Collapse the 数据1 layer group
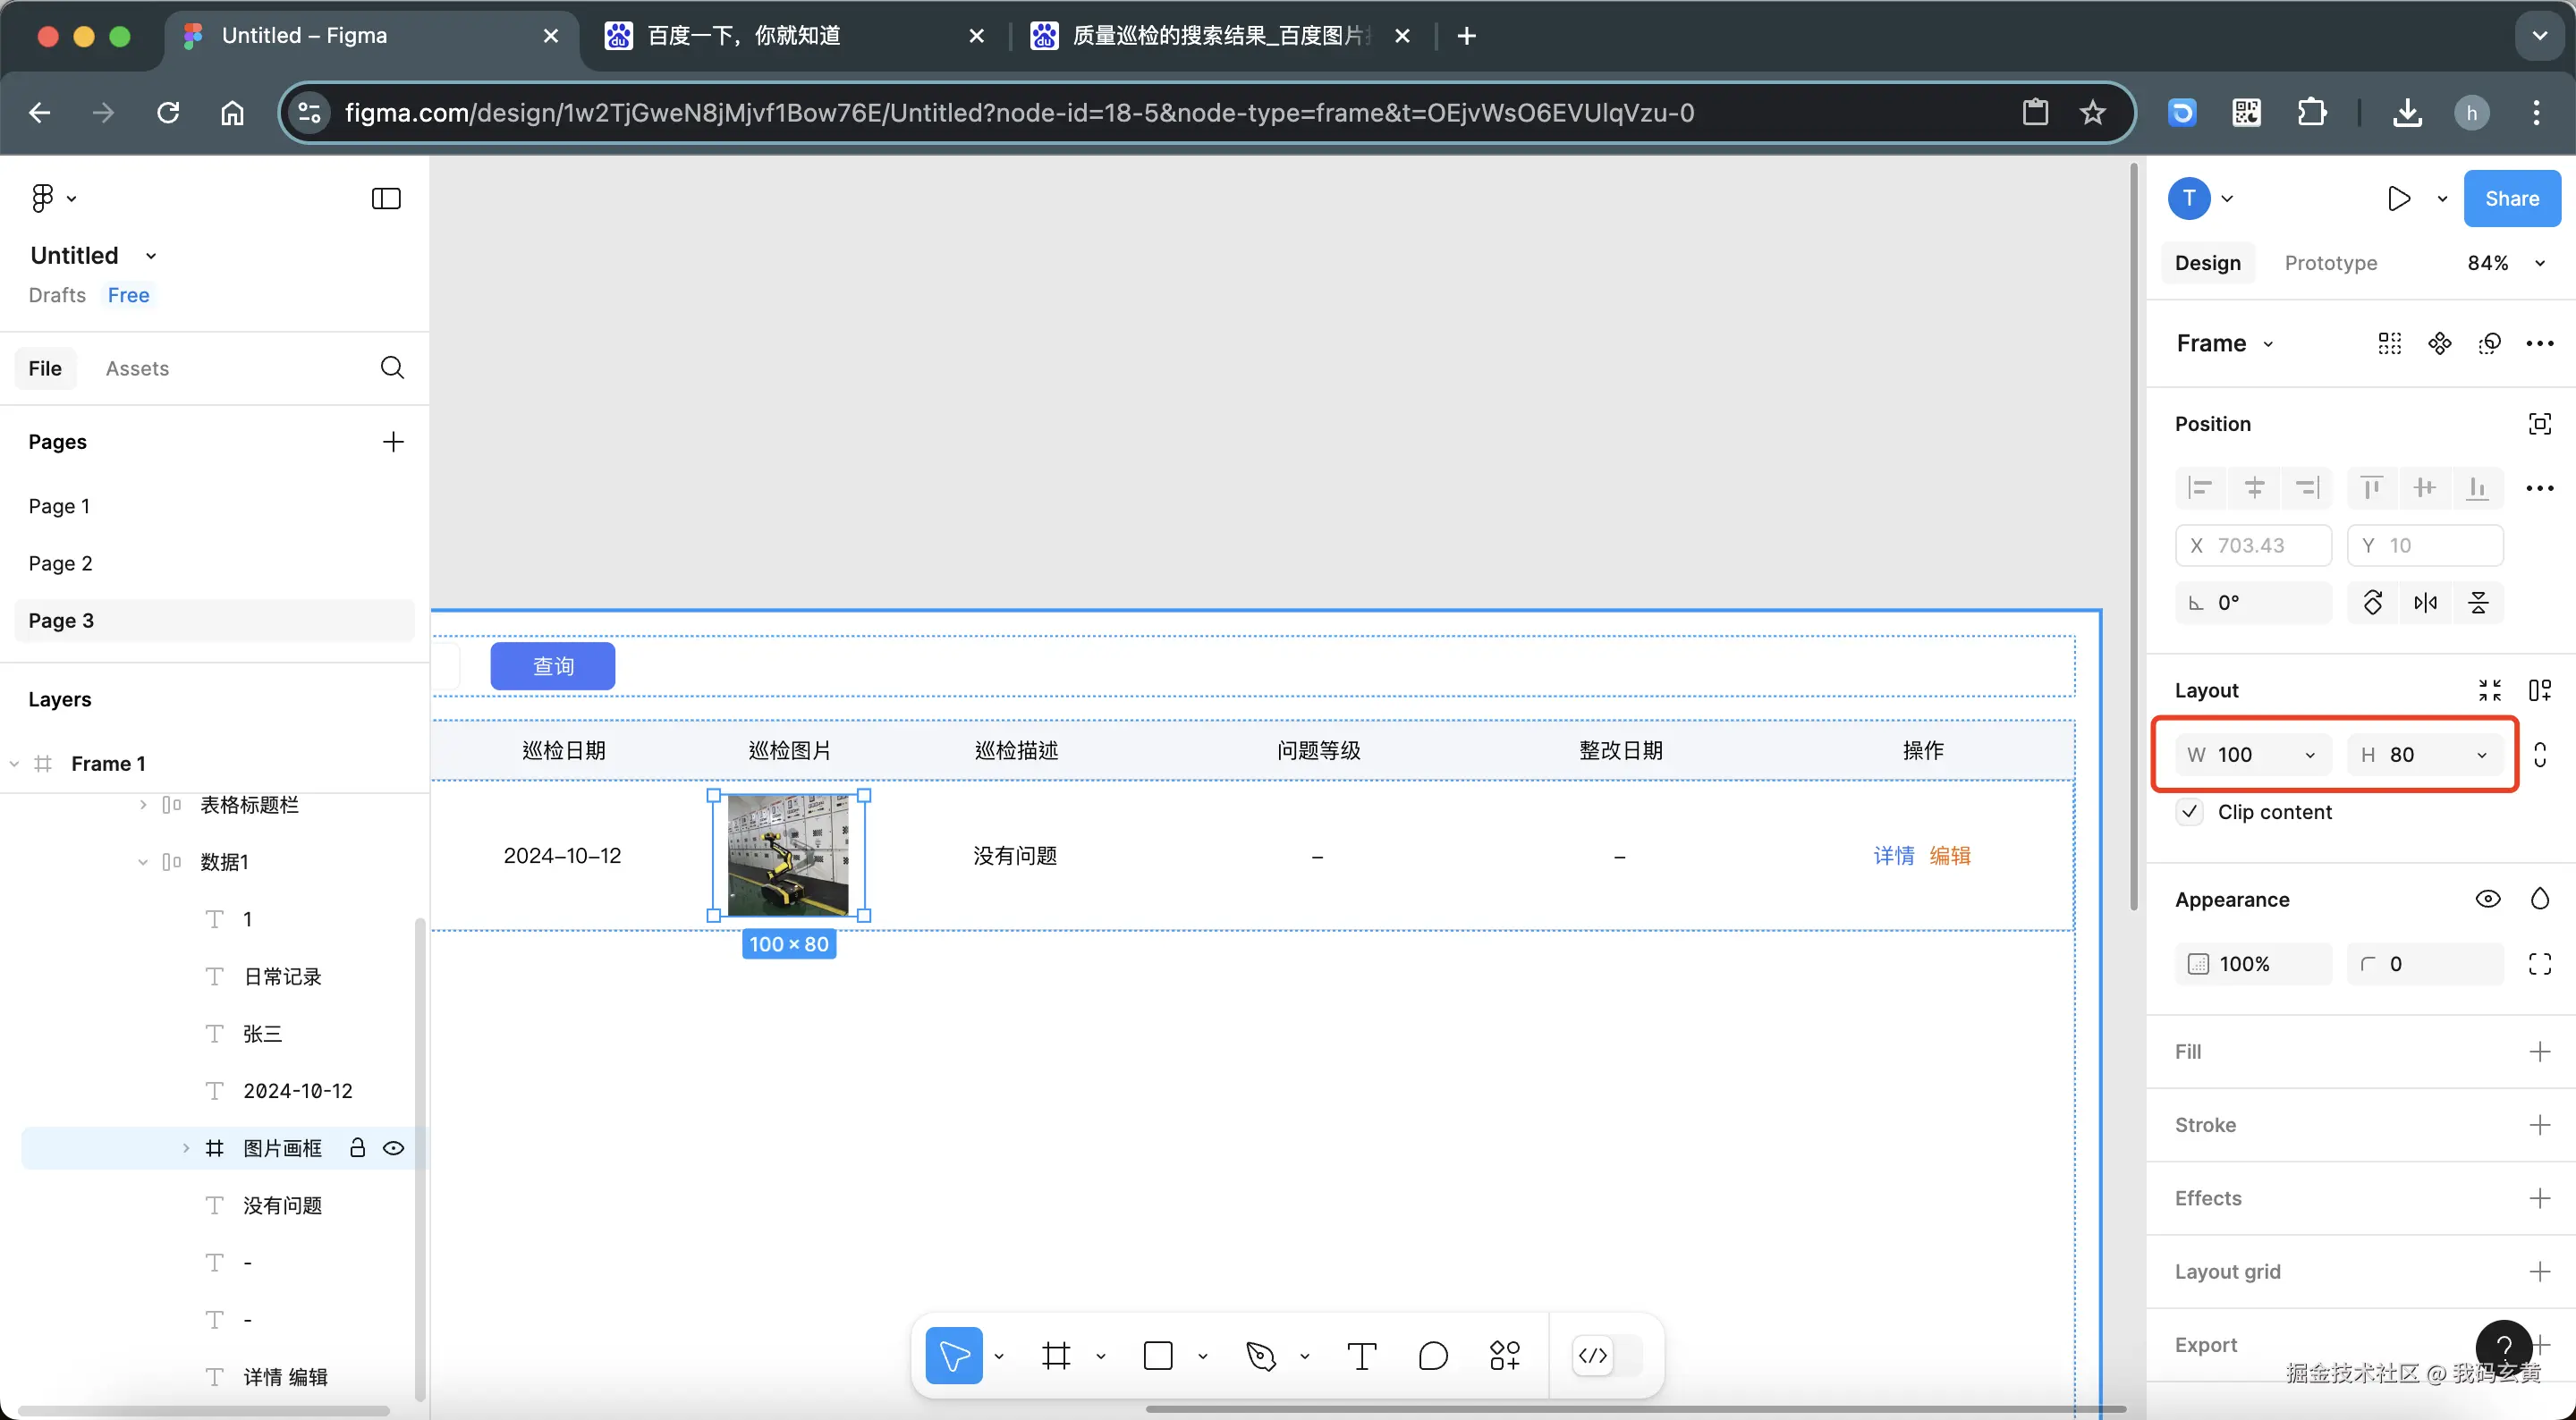 (x=142, y=862)
